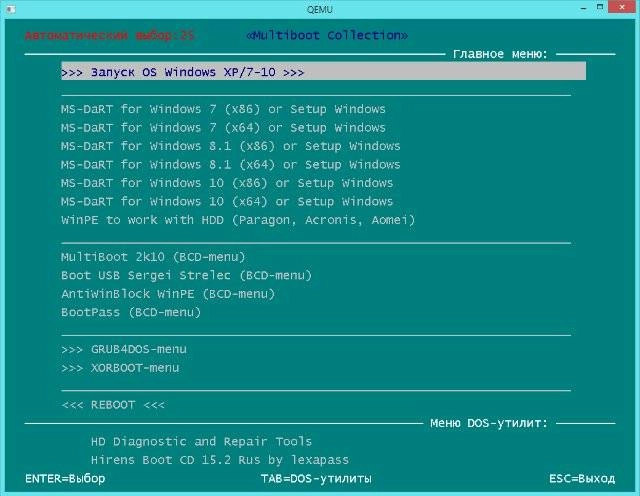
Task: Select MS-DaRT for Windows 10 (x86)
Action: [227, 182]
